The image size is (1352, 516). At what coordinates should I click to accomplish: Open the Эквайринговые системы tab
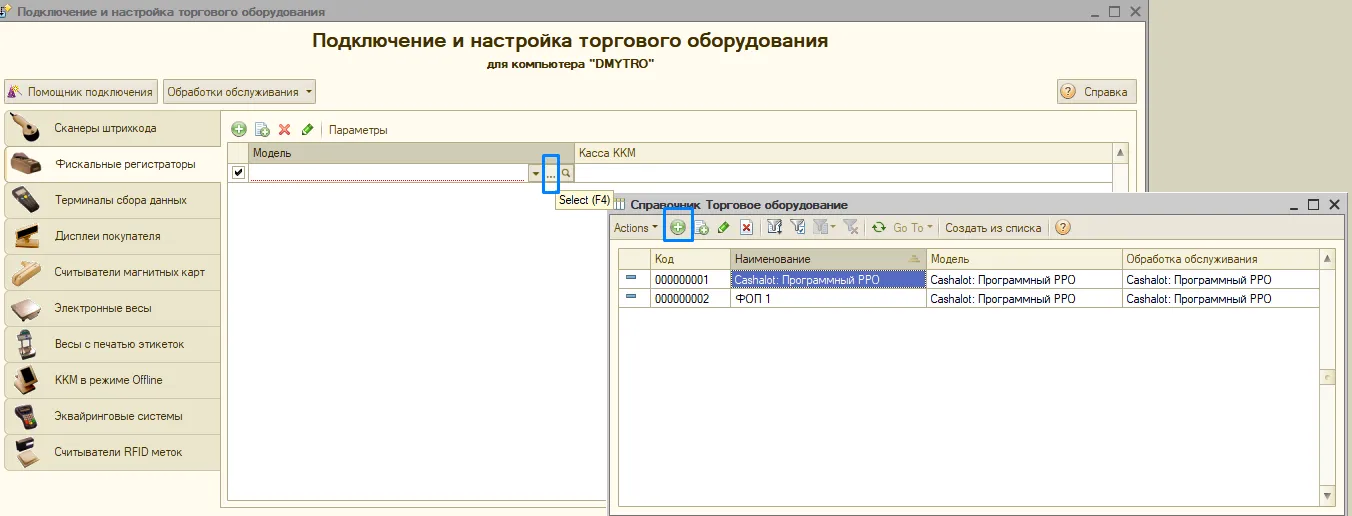pyautogui.click(x=112, y=416)
